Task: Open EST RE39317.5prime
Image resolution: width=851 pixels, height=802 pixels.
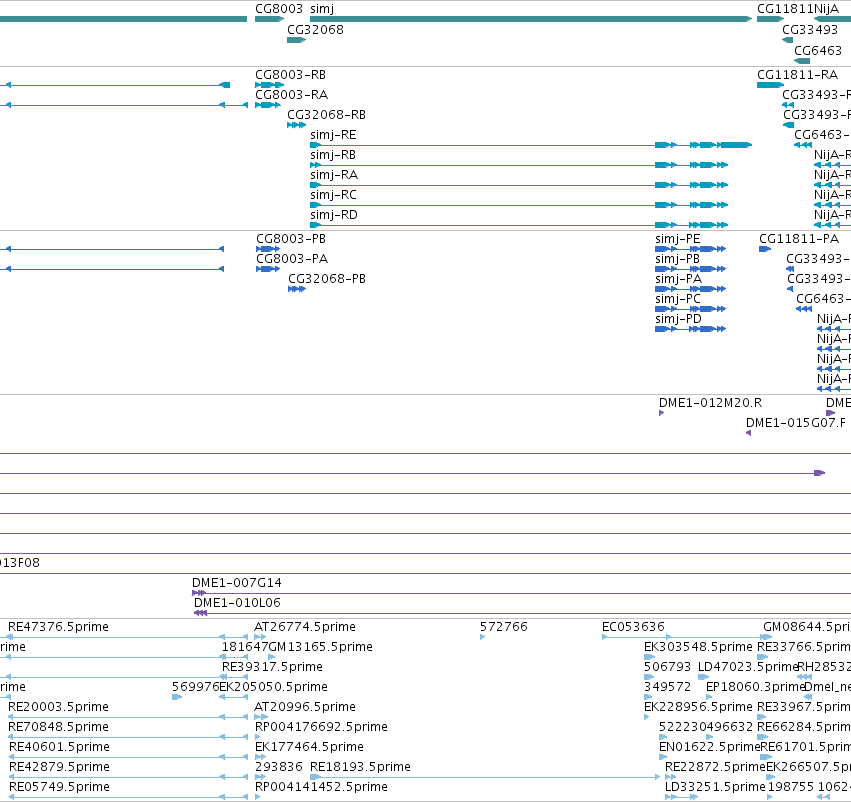Action: [272, 667]
